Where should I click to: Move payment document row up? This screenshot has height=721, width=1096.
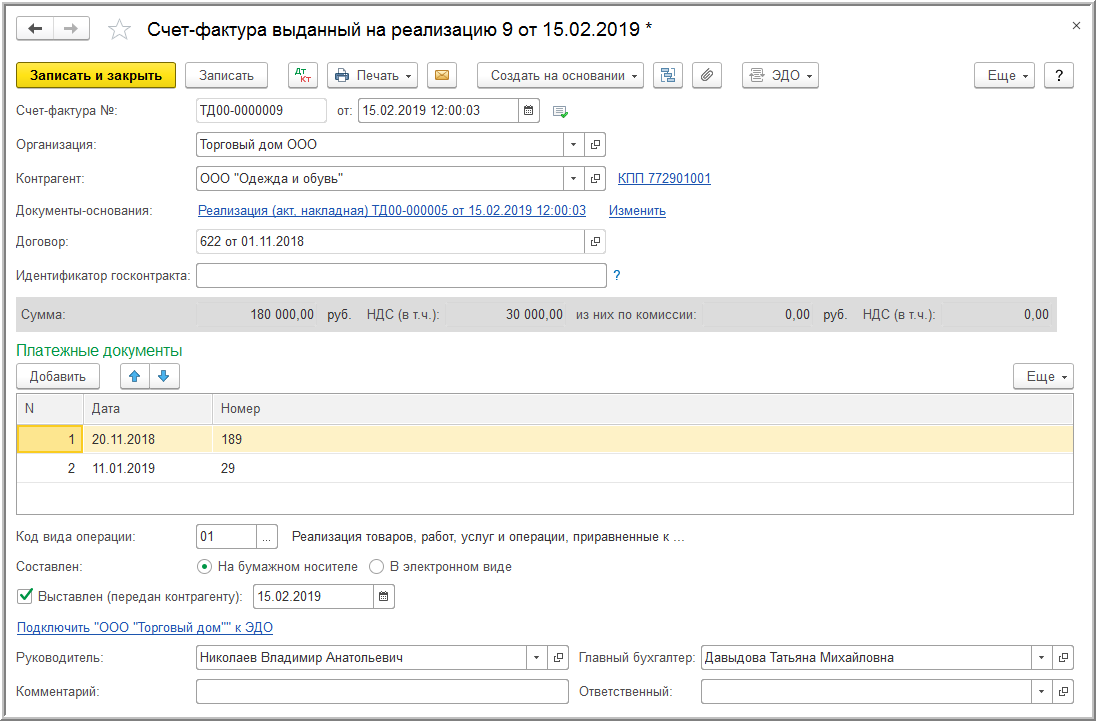tap(135, 377)
